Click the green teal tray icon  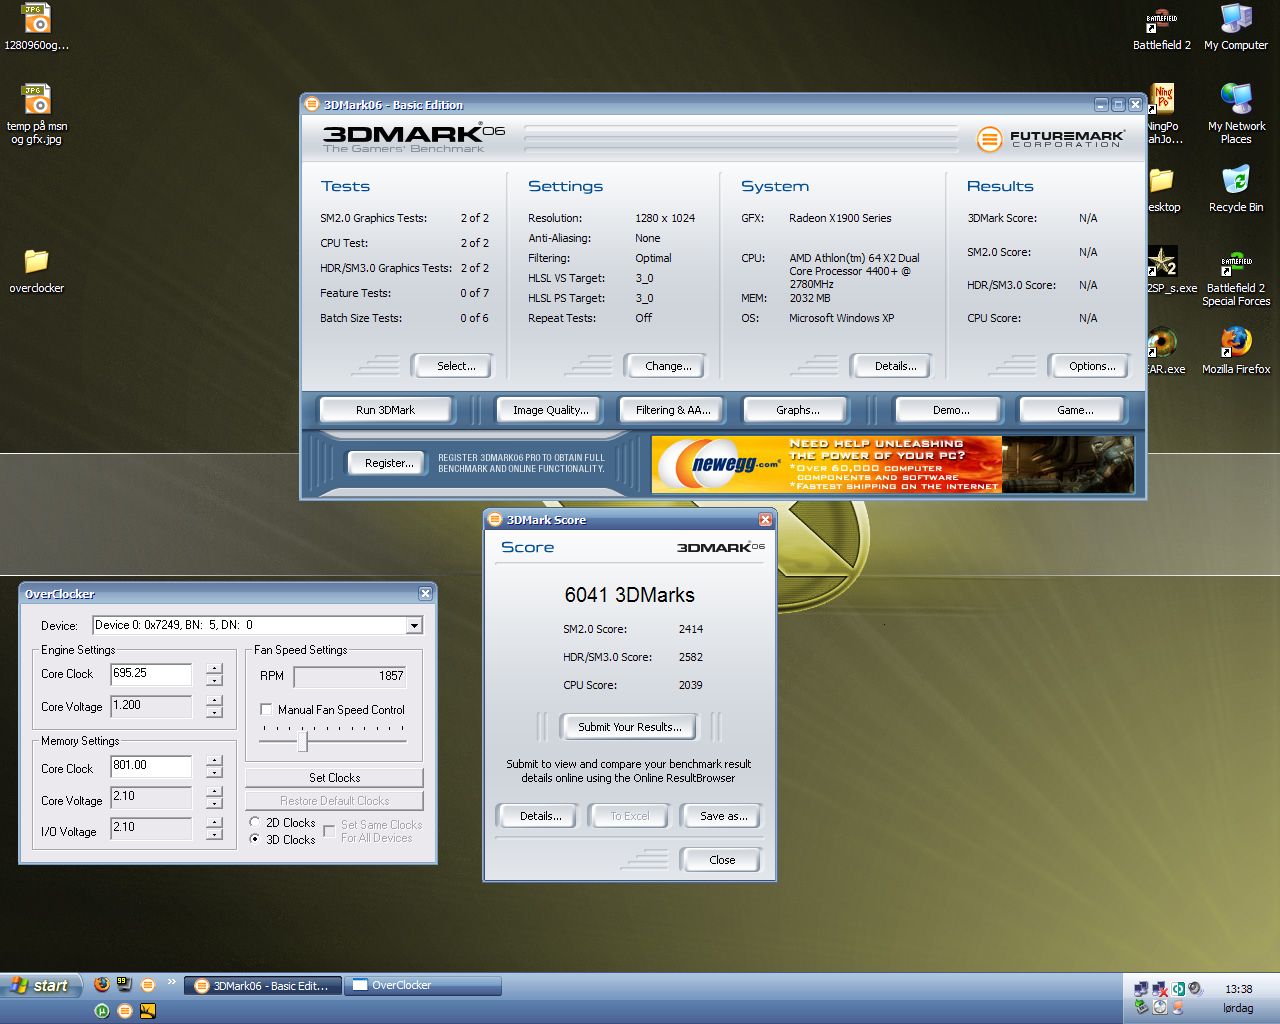click(1178, 989)
